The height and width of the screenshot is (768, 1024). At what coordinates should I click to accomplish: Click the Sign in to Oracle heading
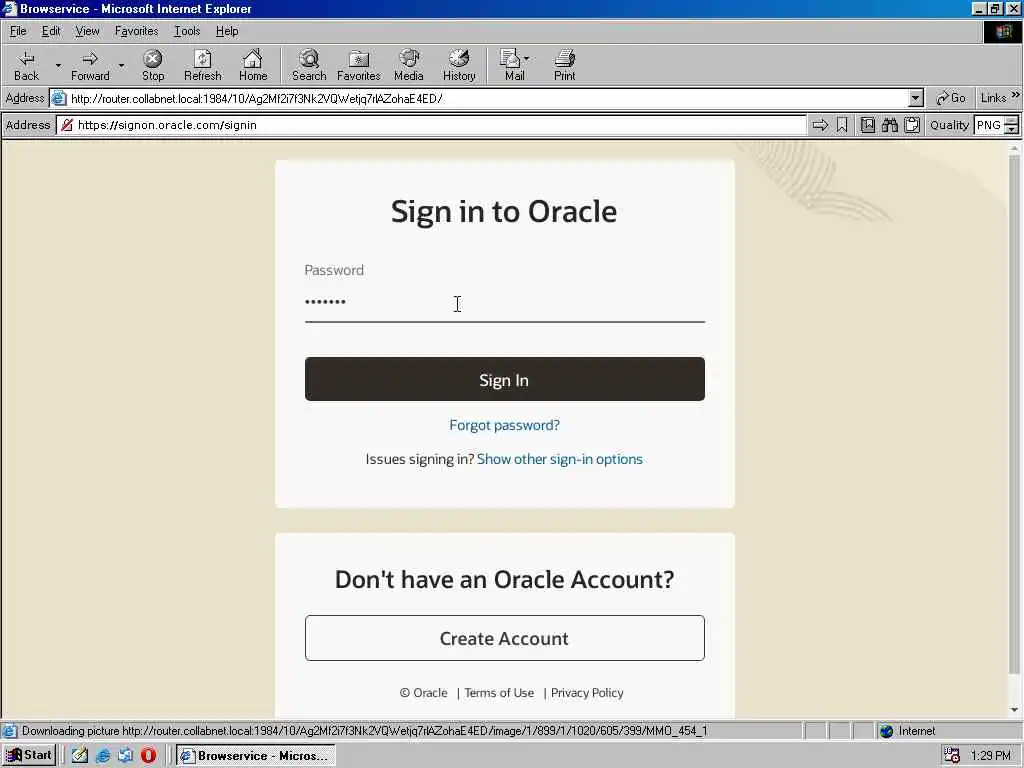(504, 211)
